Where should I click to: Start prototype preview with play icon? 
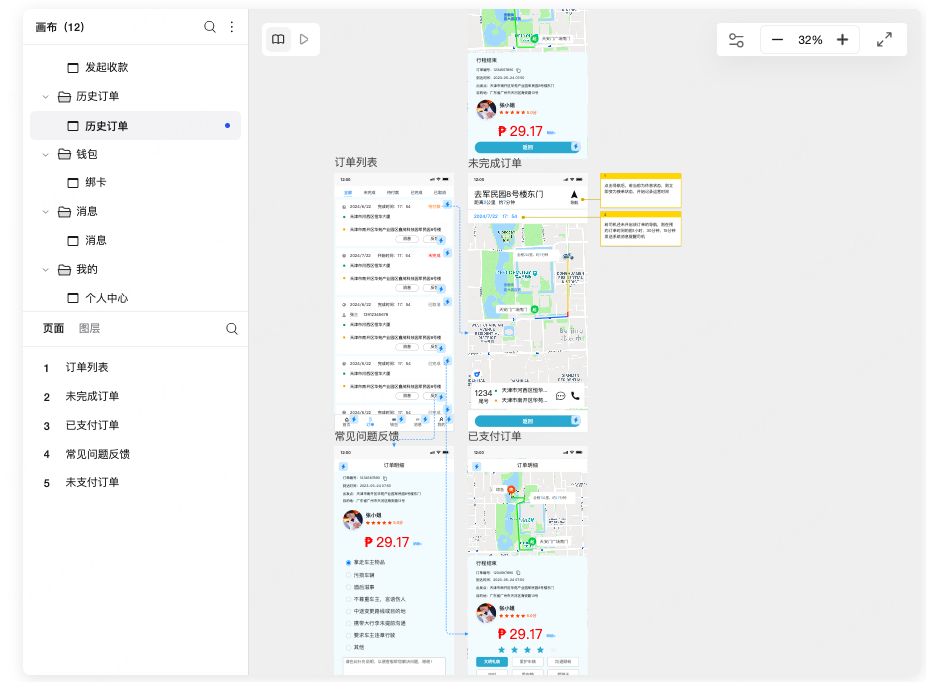click(304, 40)
